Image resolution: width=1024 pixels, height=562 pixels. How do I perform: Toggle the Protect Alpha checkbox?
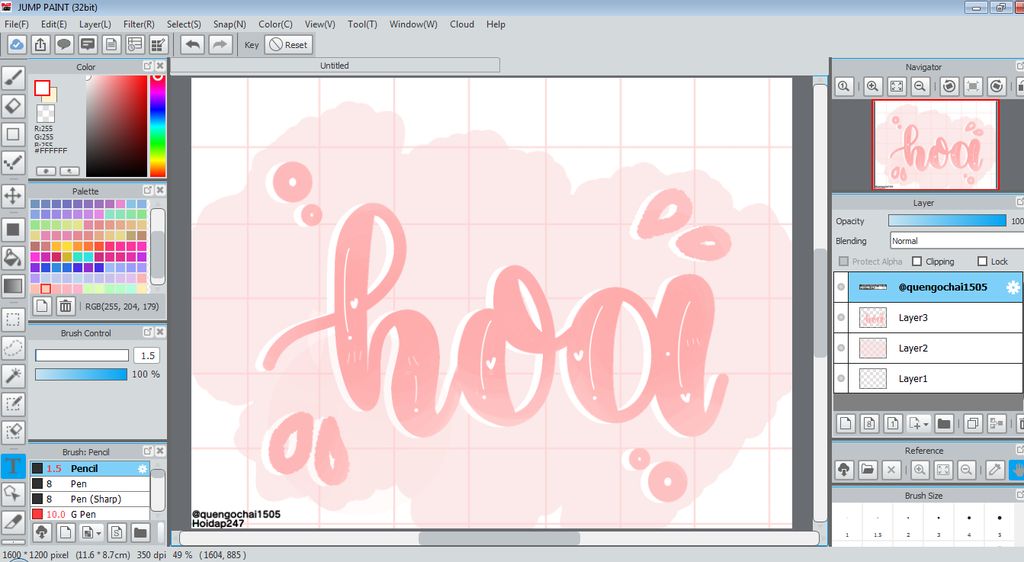[844, 261]
